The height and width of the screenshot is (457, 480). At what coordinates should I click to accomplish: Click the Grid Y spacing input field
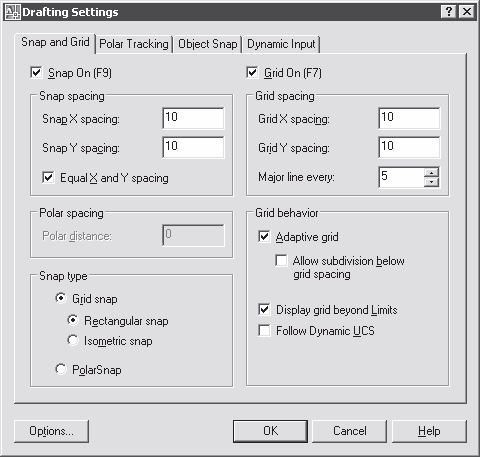tap(409, 147)
